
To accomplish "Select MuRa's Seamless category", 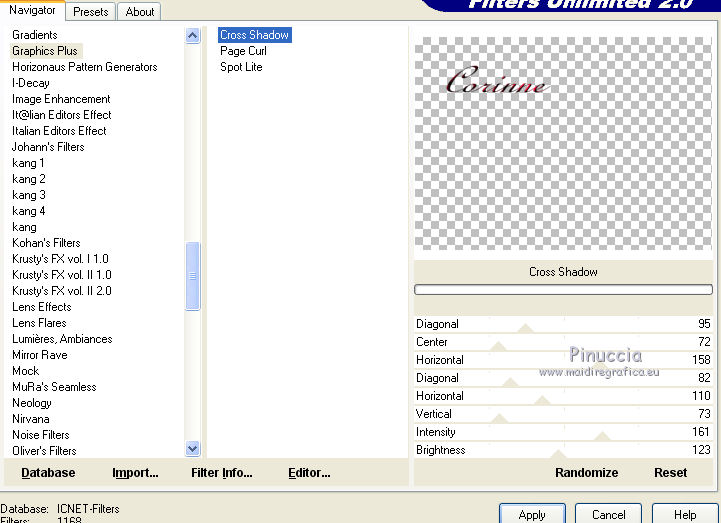I will pyautogui.click(x=54, y=387).
